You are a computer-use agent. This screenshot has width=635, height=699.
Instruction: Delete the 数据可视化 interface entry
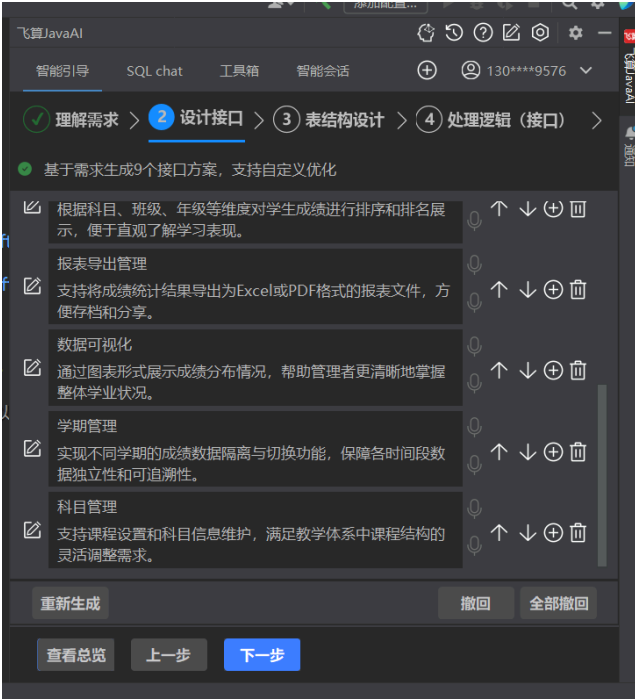pyautogui.click(x=578, y=370)
